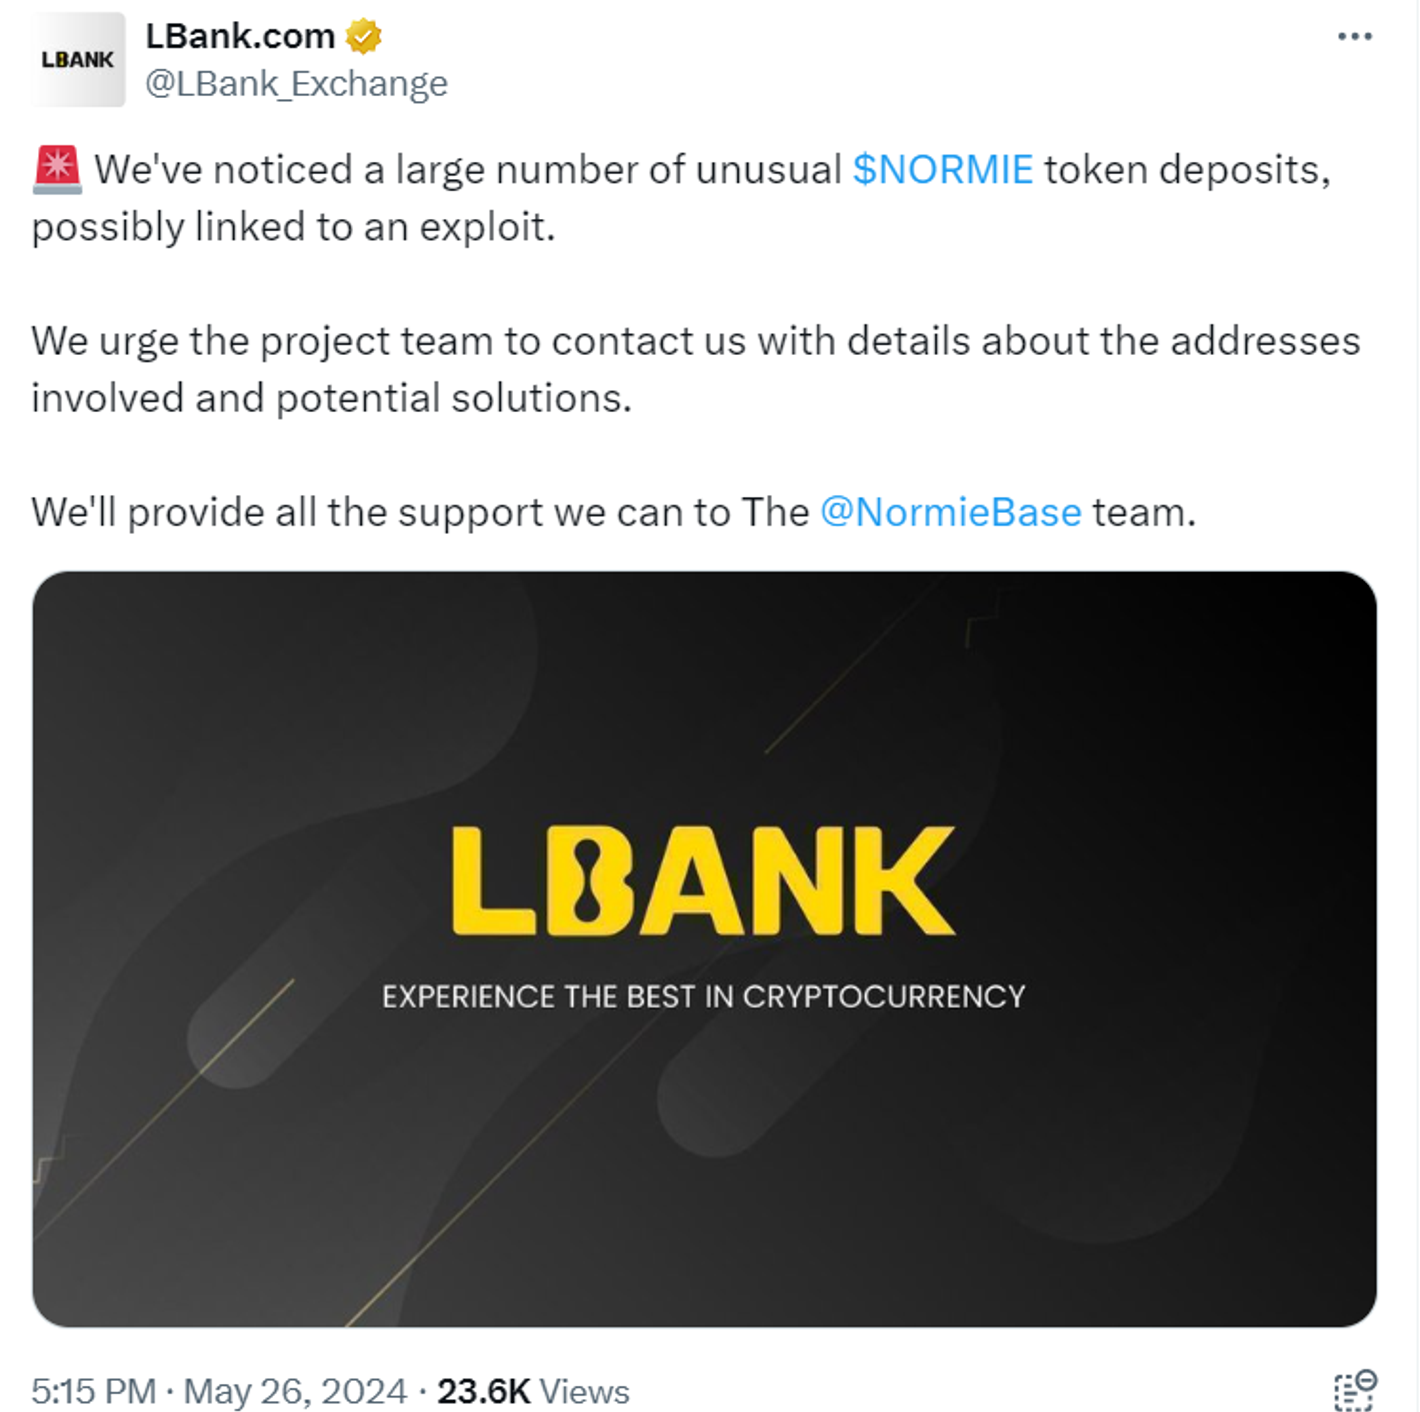Open the @NormieBase mention
The width and height of the screenshot is (1420, 1412).
coord(950,511)
